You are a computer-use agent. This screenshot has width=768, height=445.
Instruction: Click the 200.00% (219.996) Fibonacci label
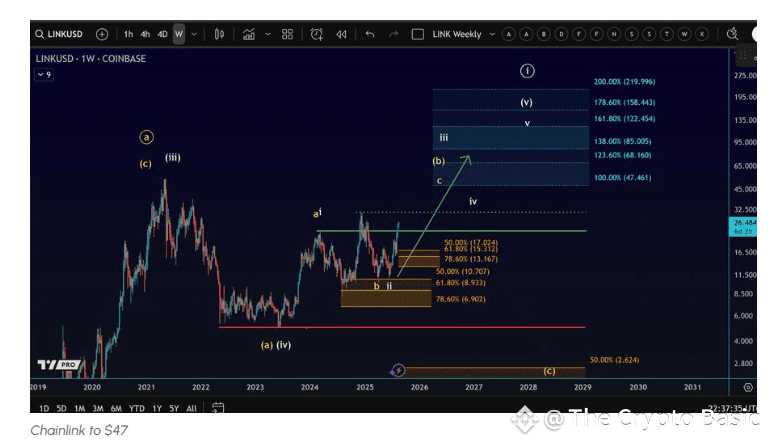click(624, 82)
